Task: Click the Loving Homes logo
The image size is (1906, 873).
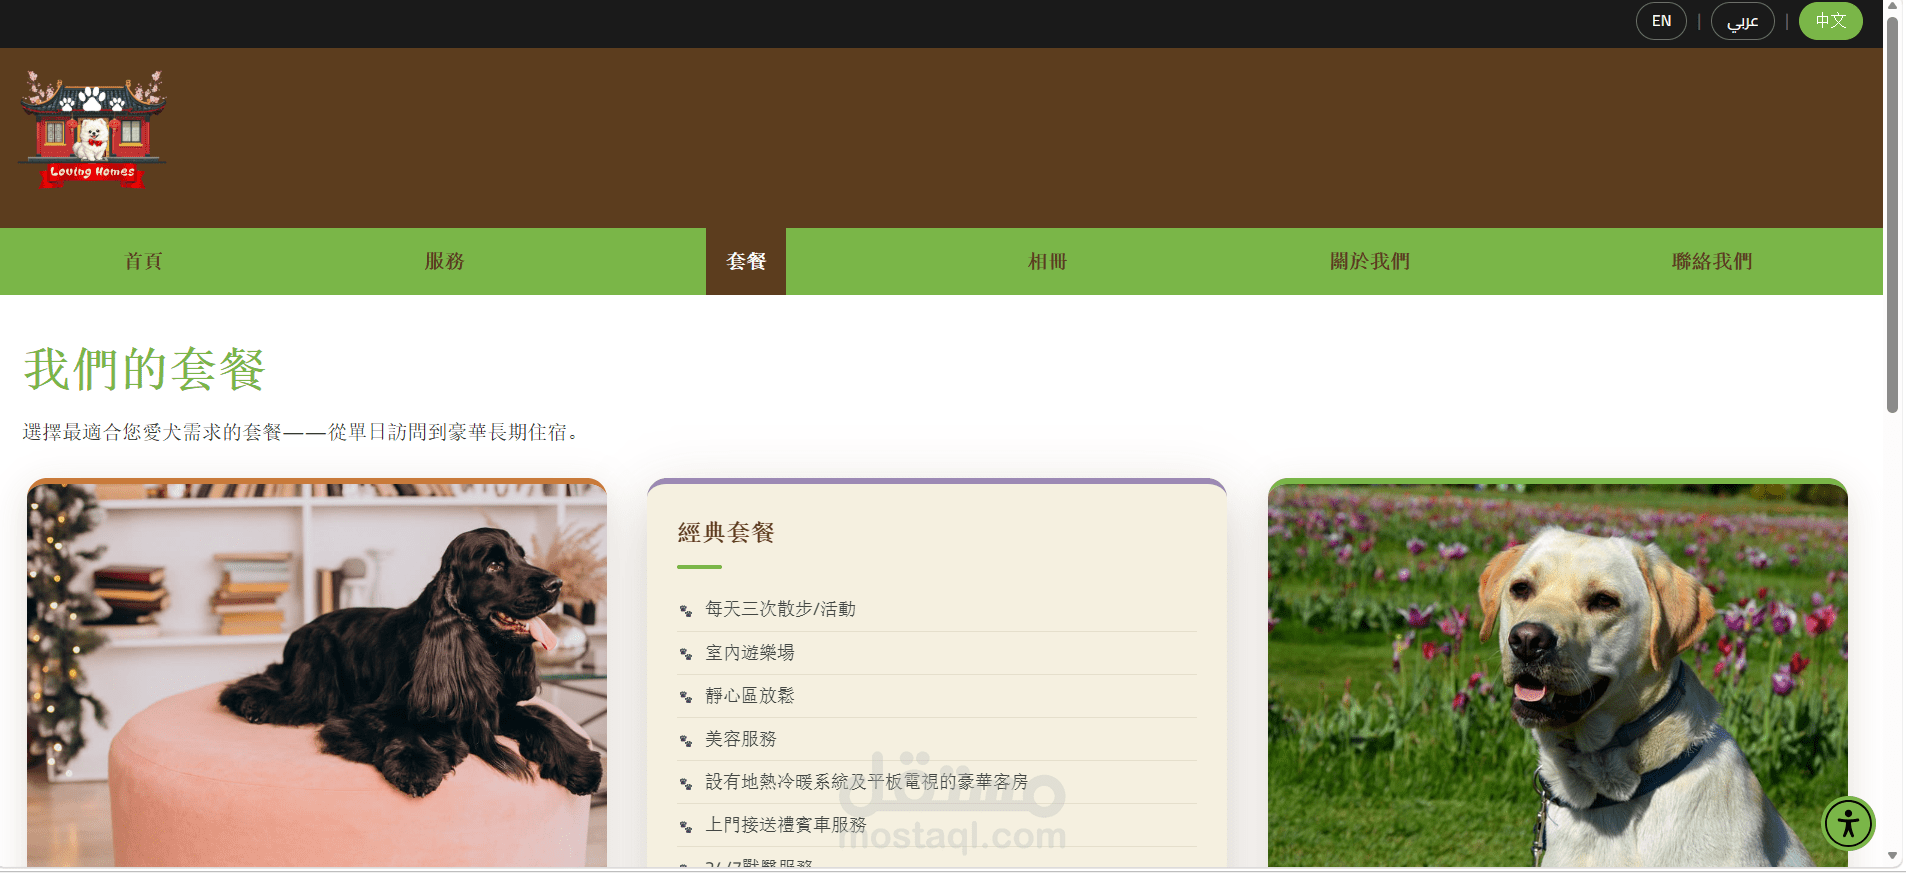Action: click(x=92, y=129)
